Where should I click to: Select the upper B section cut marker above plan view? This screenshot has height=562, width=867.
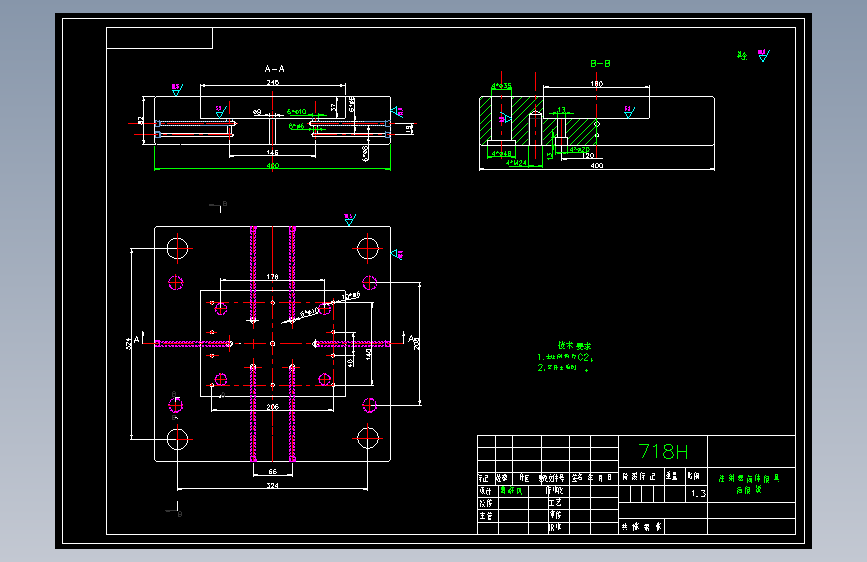coord(218,206)
